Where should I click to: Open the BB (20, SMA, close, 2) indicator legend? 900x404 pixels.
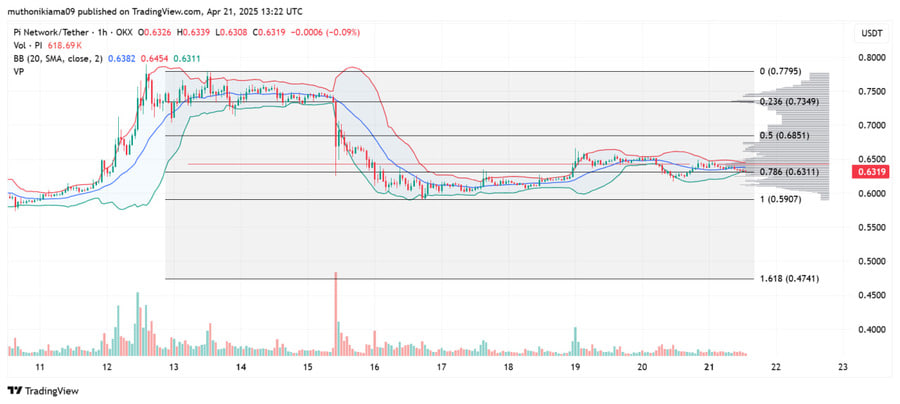click(56, 59)
